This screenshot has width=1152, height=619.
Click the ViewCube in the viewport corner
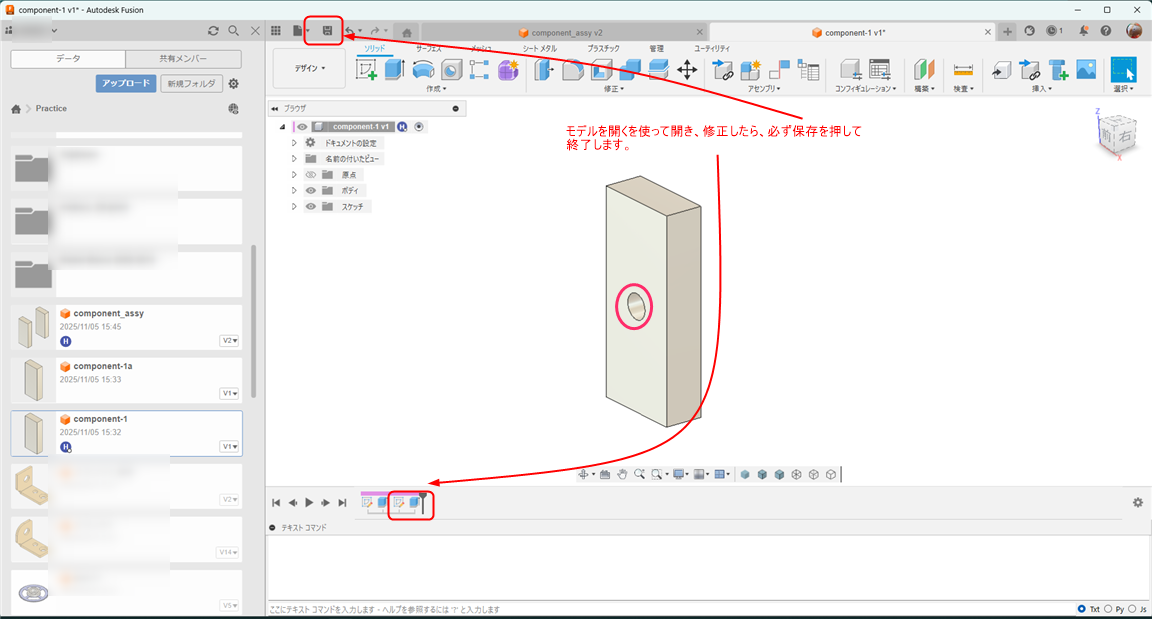pyautogui.click(x=1117, y=134)
